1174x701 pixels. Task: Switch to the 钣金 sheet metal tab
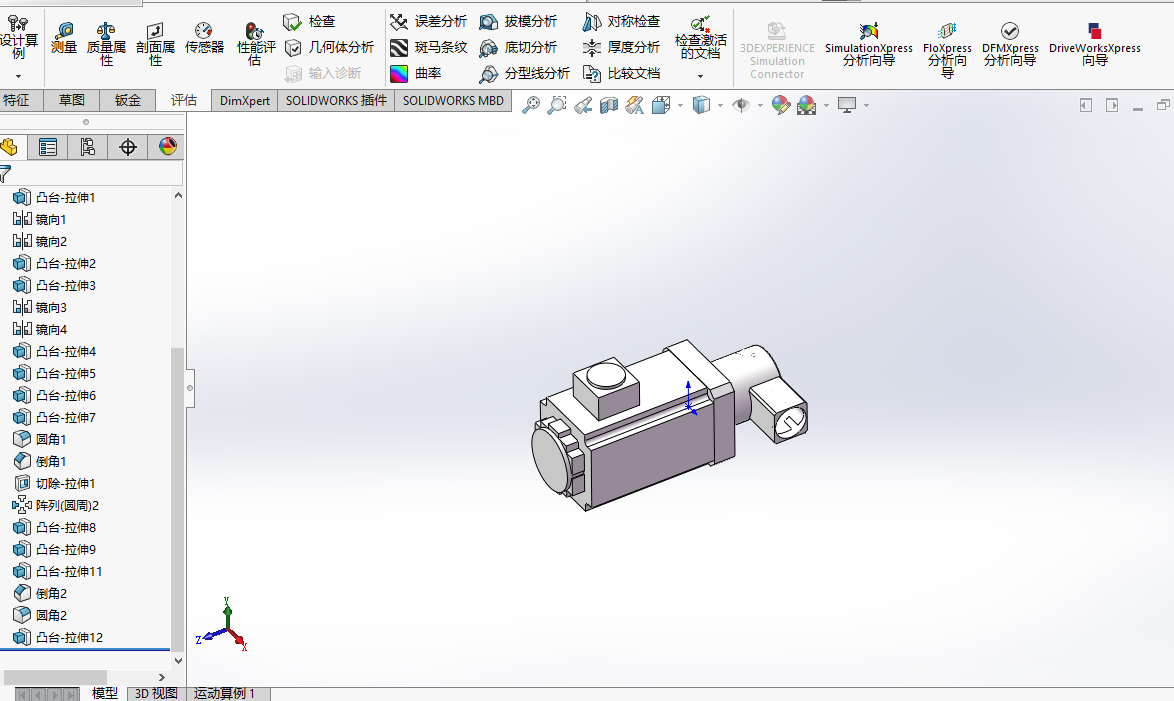coord(128,100)
